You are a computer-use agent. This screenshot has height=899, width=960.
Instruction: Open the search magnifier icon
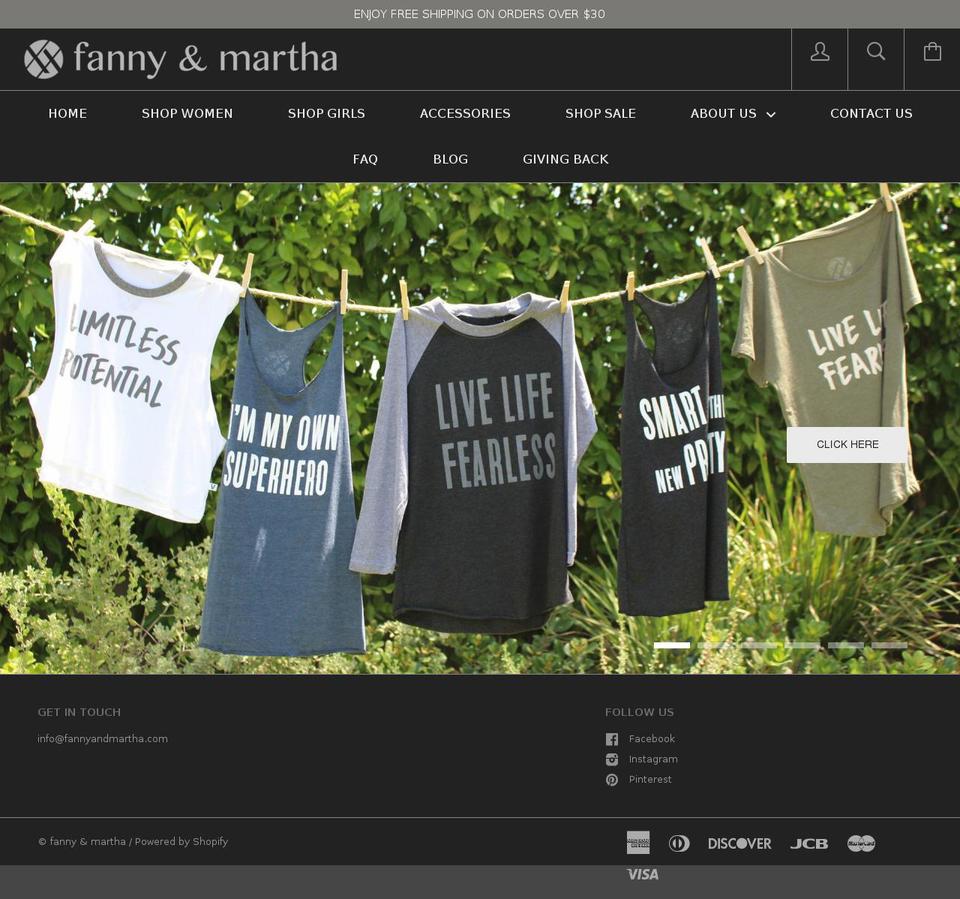(x=876, y=51)
